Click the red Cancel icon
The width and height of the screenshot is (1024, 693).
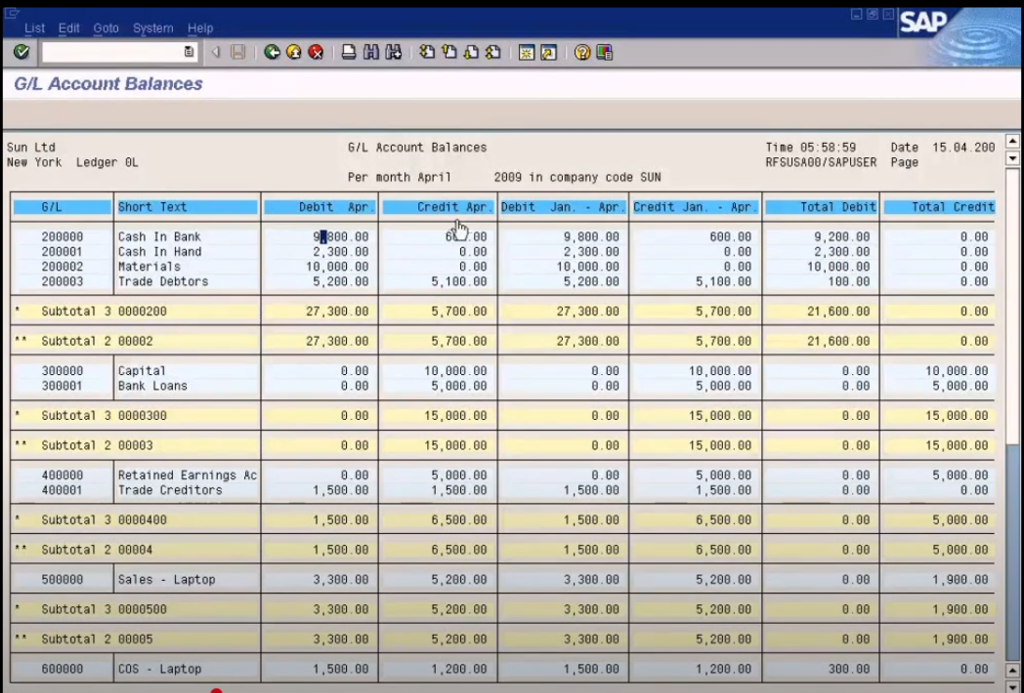[316, 52]
